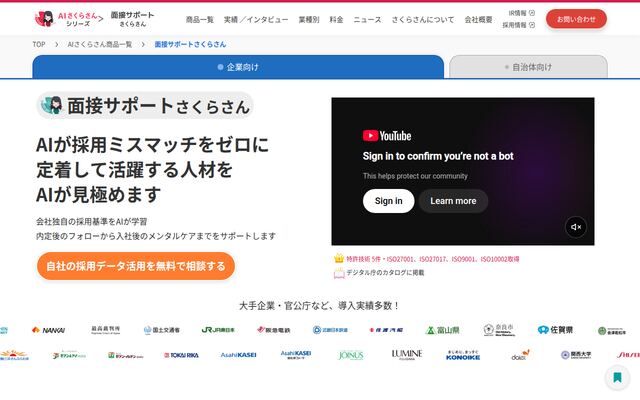Open the 面接サポートさくらさん header logo link
This screenshot has width=640, height=400.
coord(132,19)
